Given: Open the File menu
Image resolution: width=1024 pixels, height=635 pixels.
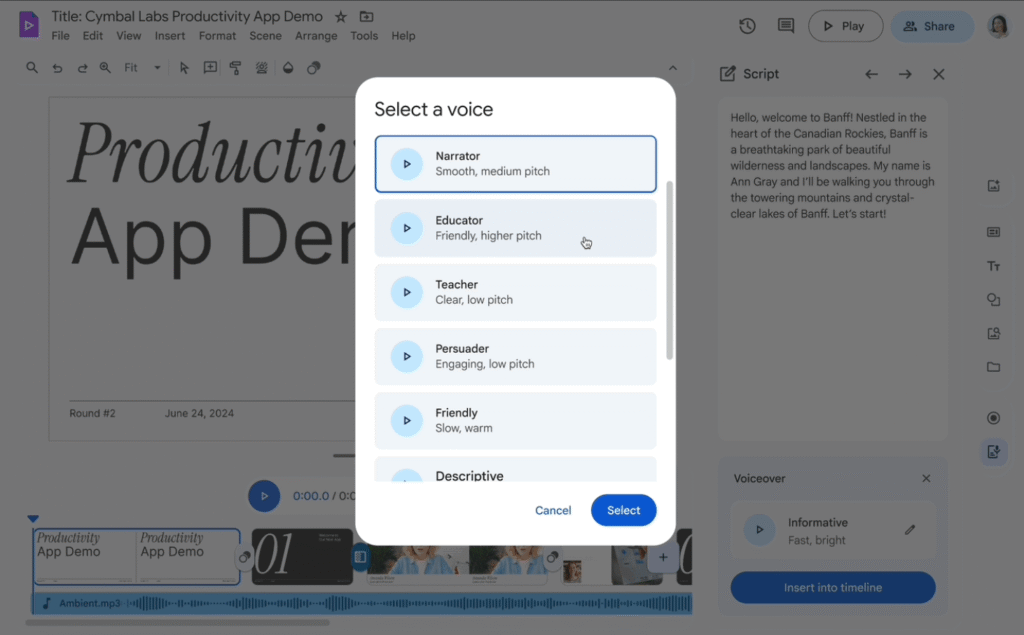Looking at the screenshot, I should [x=60, y=36].
